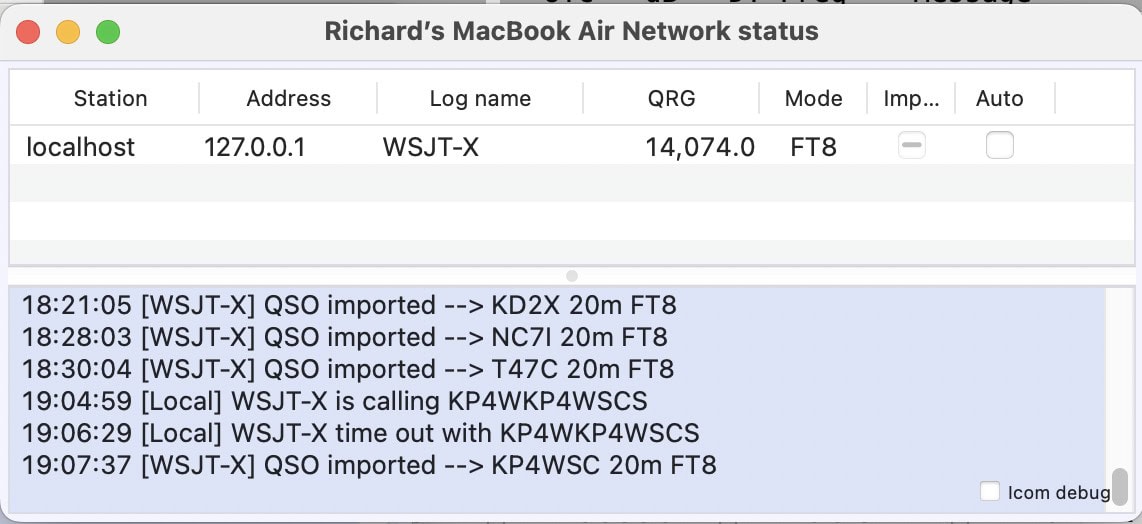Select the localhost station row
The image size is (1142, 524).
[x=80, y=147]
